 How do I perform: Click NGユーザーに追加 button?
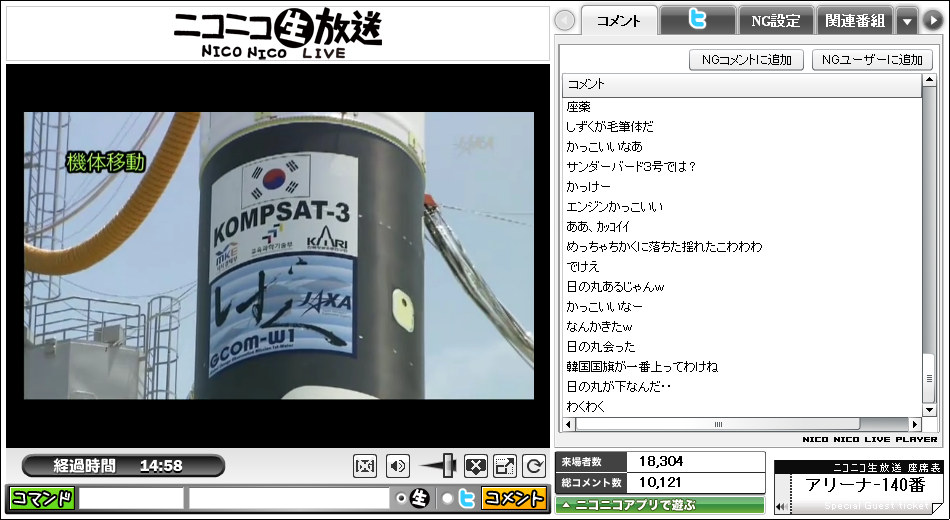pos(872,59)
